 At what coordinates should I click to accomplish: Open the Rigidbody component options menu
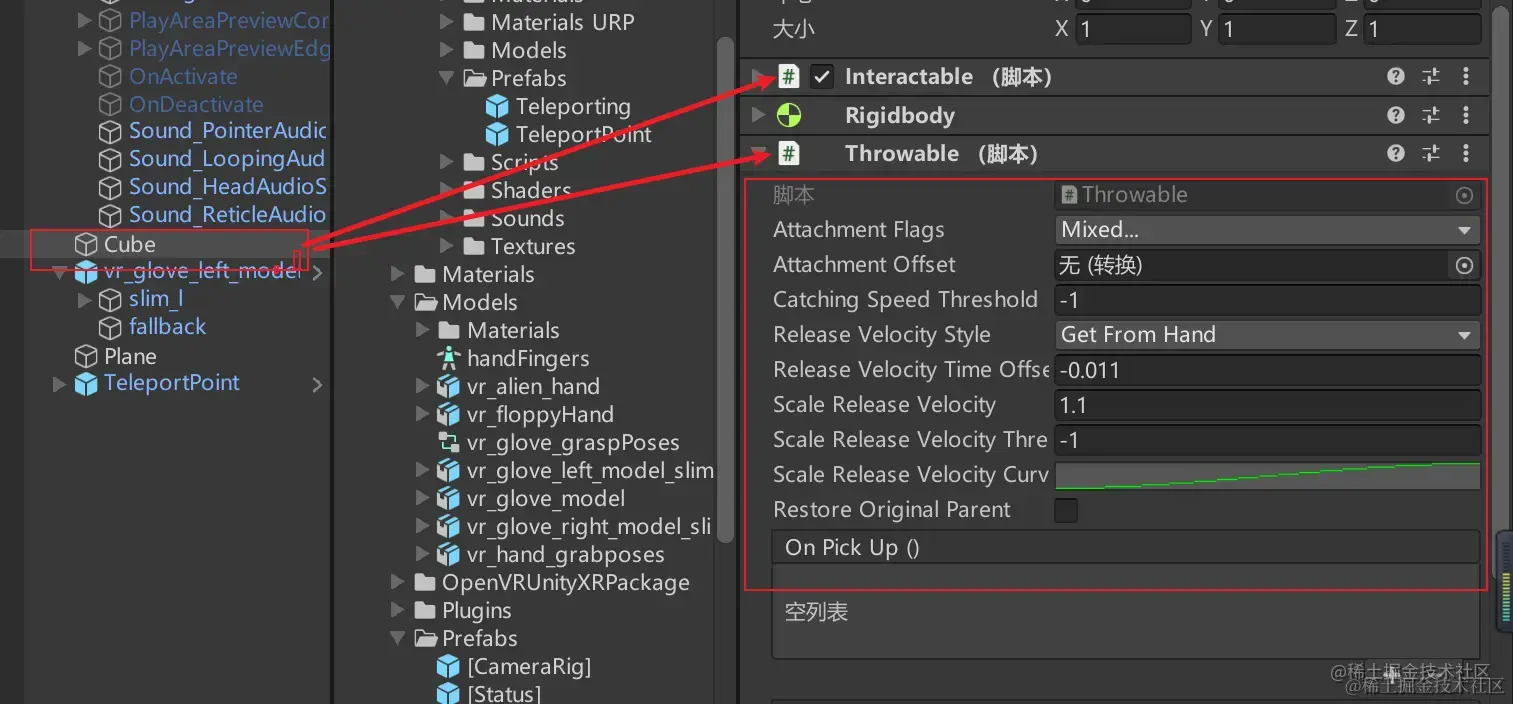click(1466, 115)
